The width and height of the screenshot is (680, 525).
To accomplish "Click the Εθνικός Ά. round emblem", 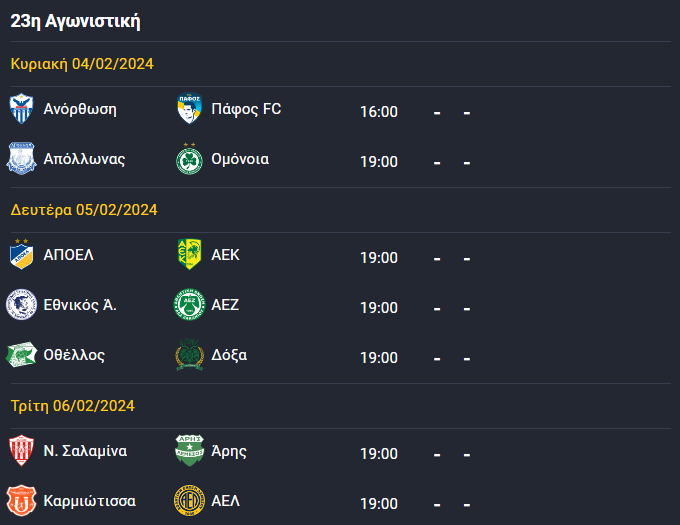I will tap(21, 304).
